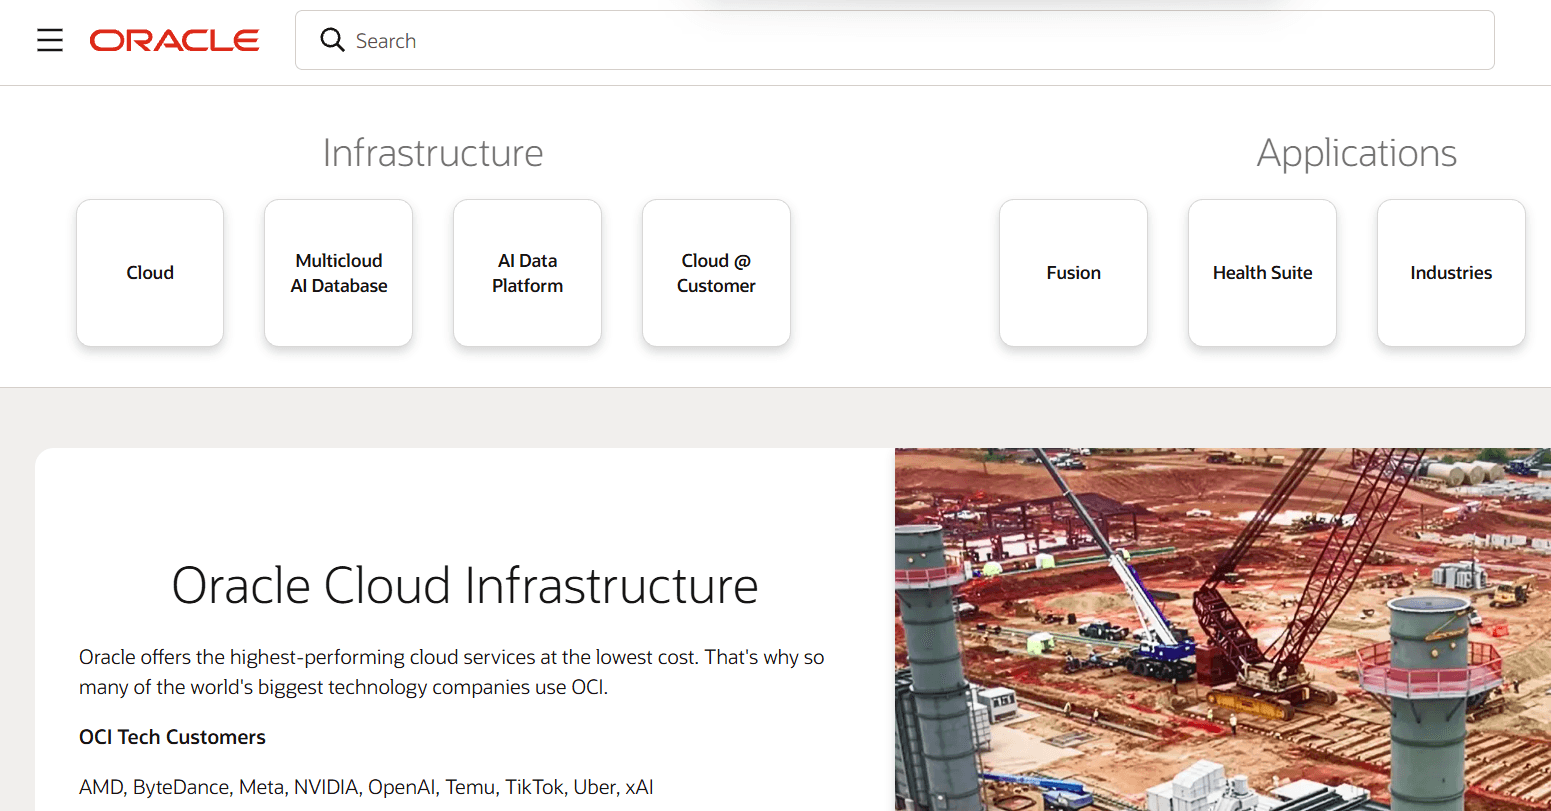1551x811 pixels.
Task: Click the Applications section heading
Action: 1357,153
